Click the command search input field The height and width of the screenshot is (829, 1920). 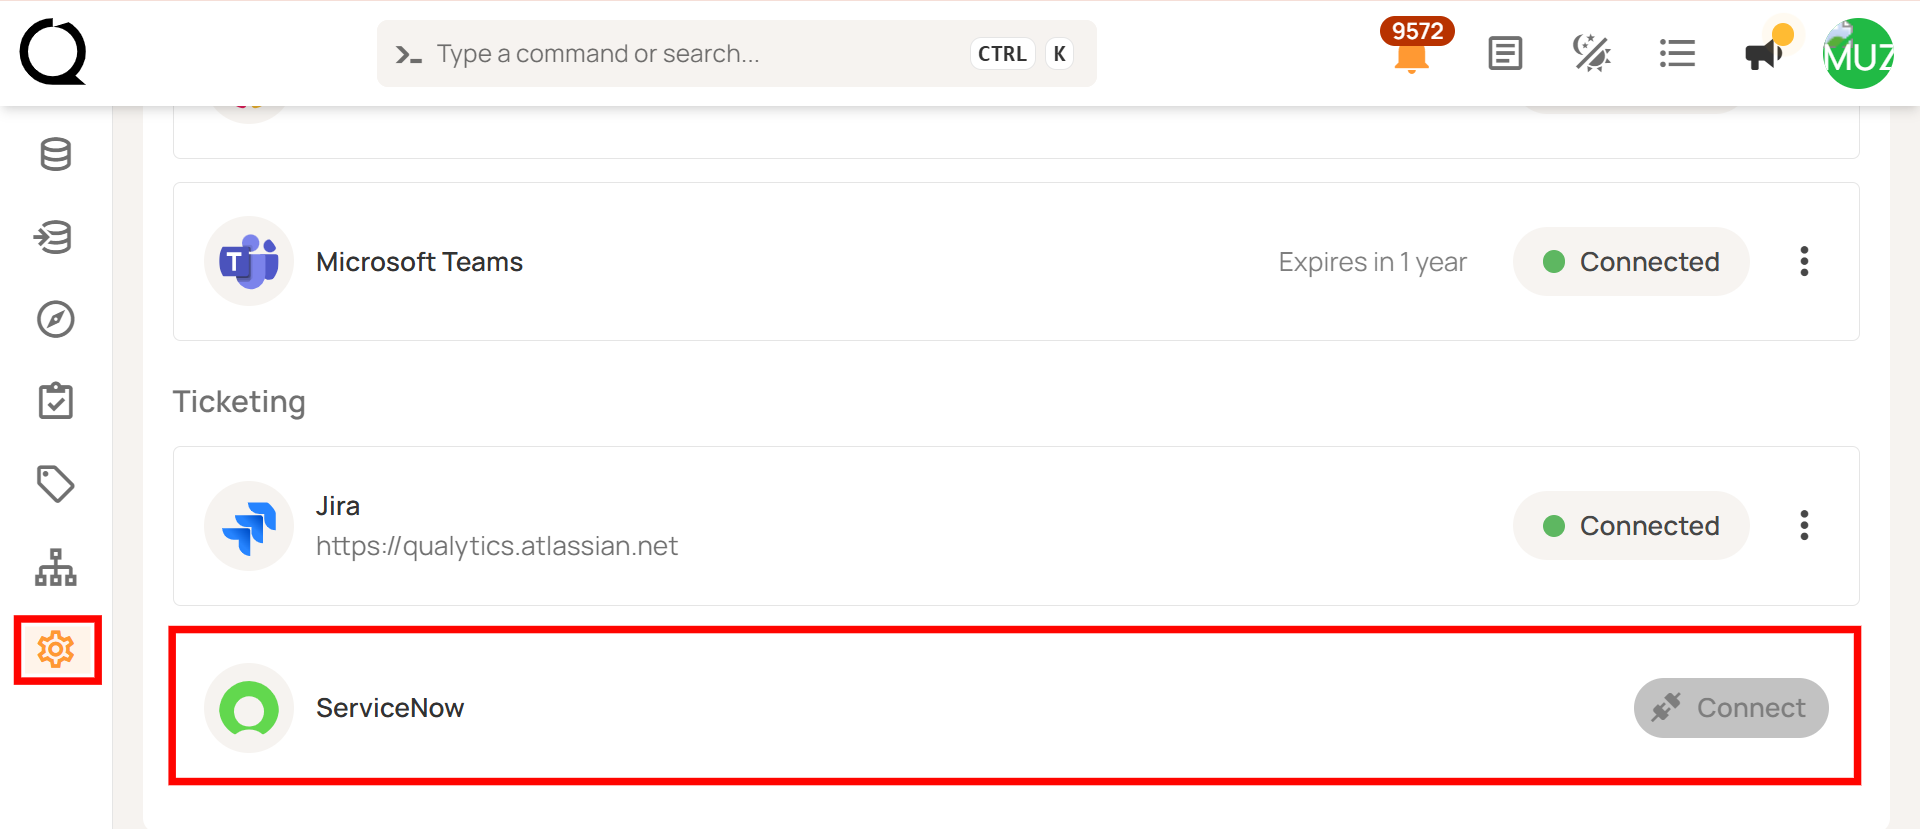pos(700,53)
